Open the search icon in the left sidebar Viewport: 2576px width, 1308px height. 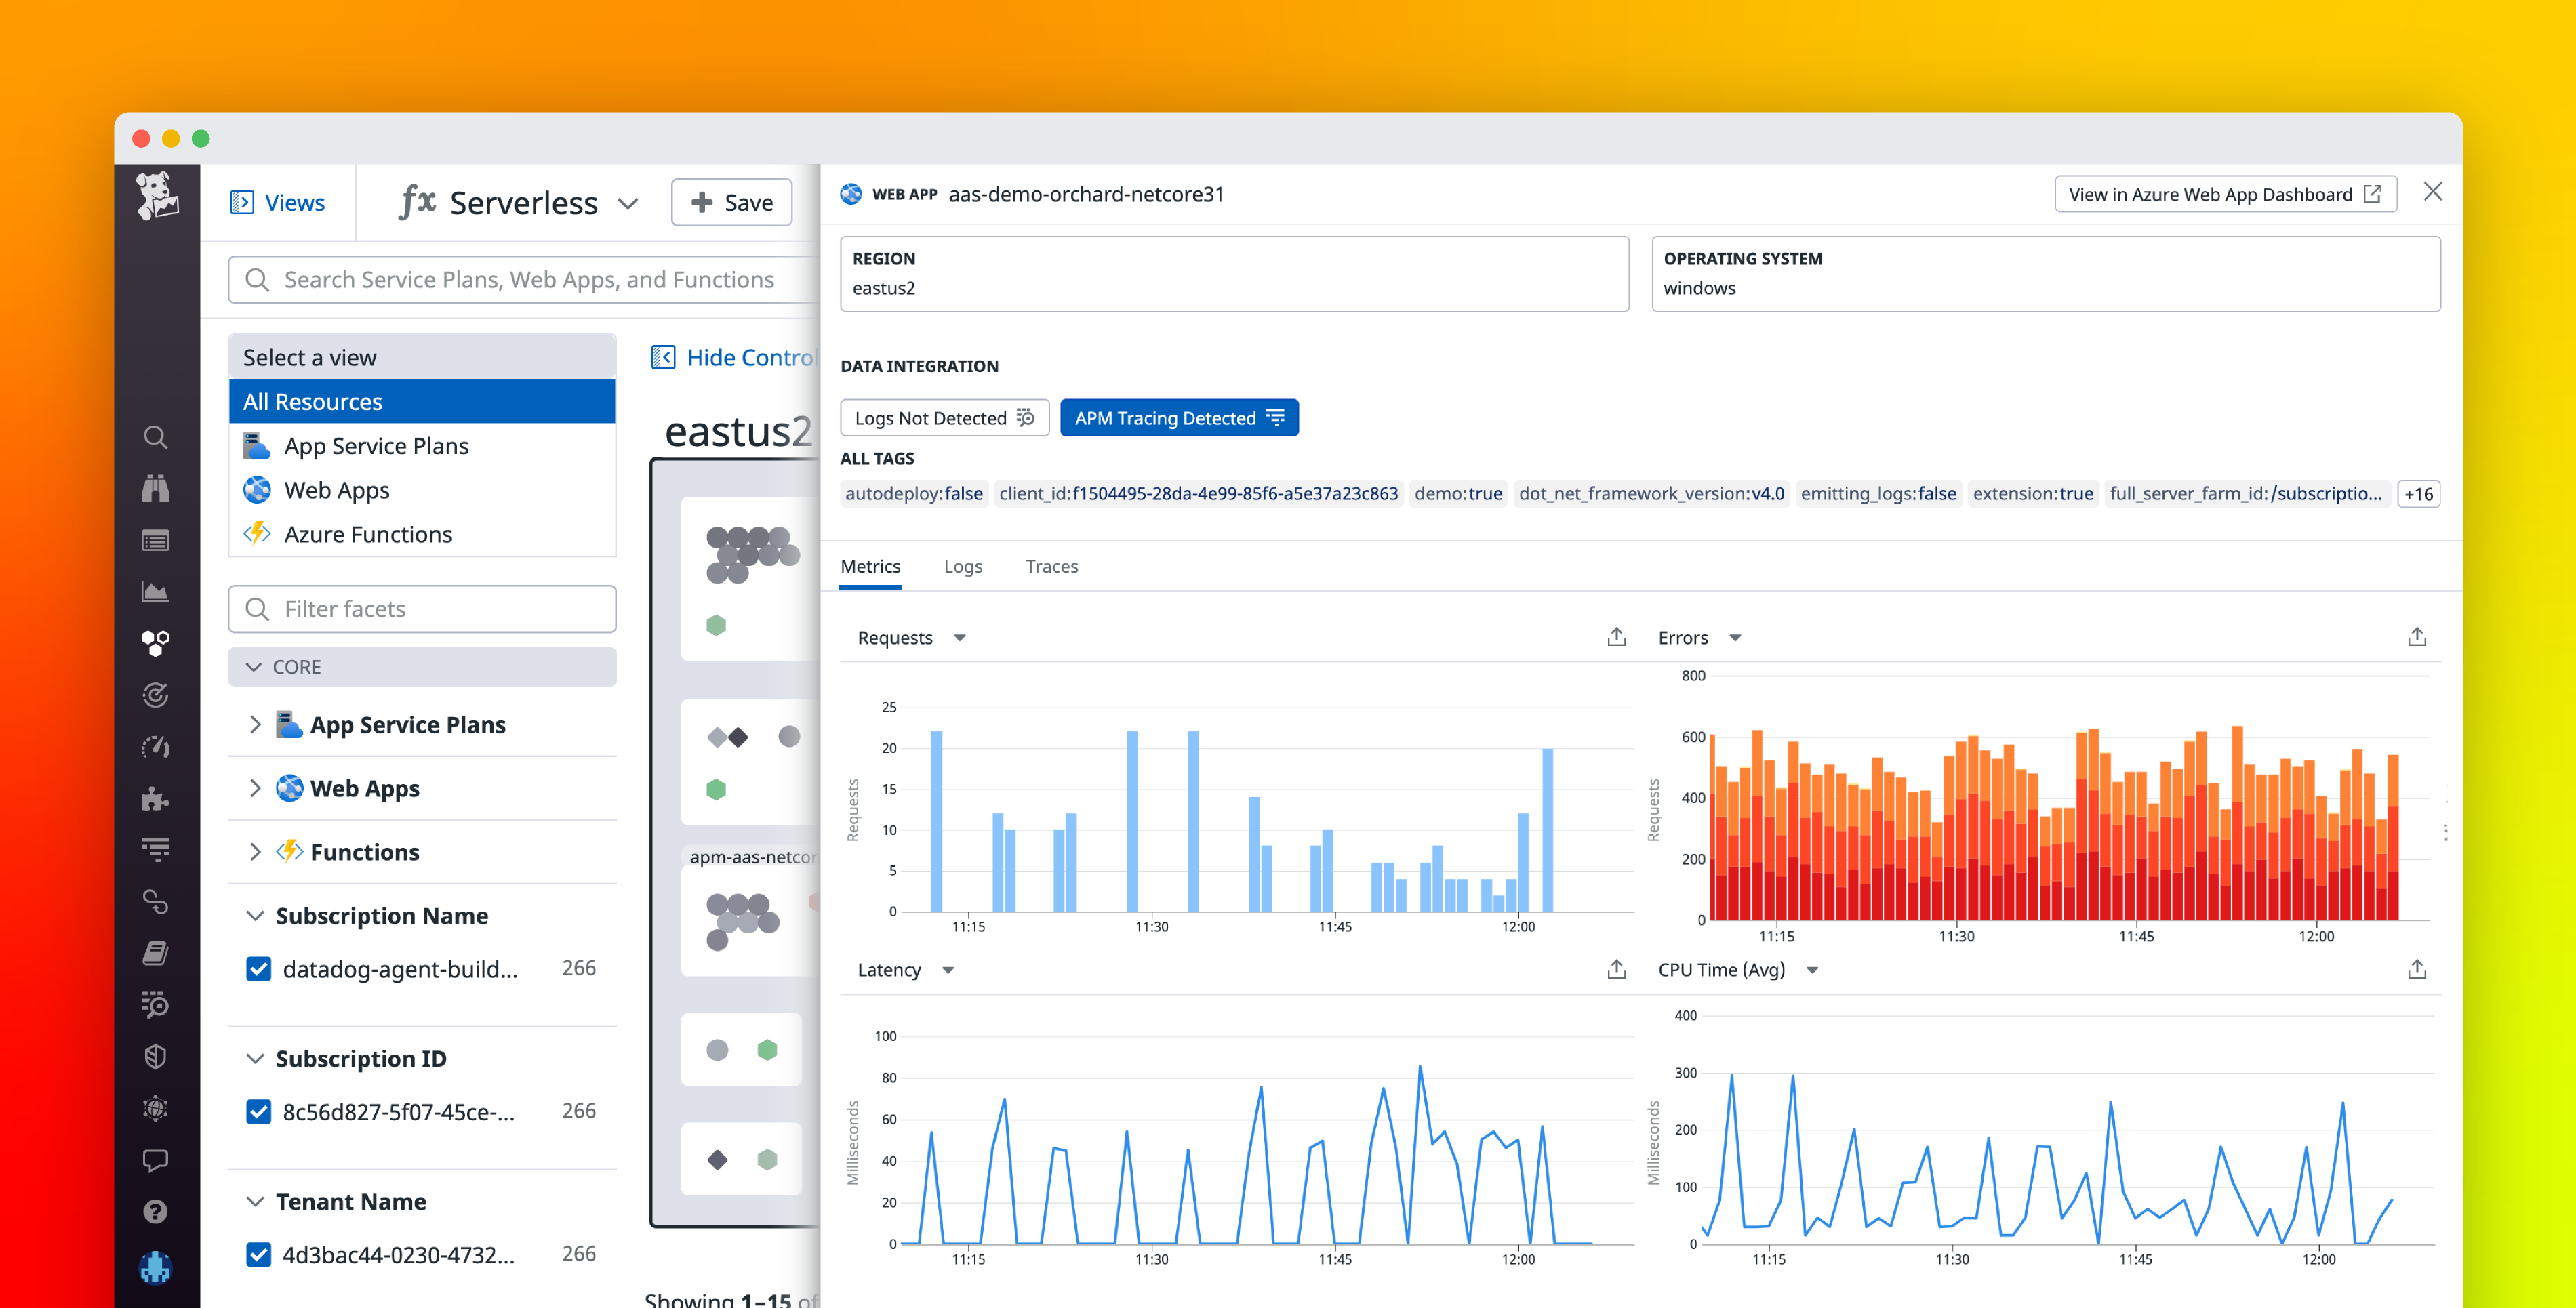[x=156, y=437]
